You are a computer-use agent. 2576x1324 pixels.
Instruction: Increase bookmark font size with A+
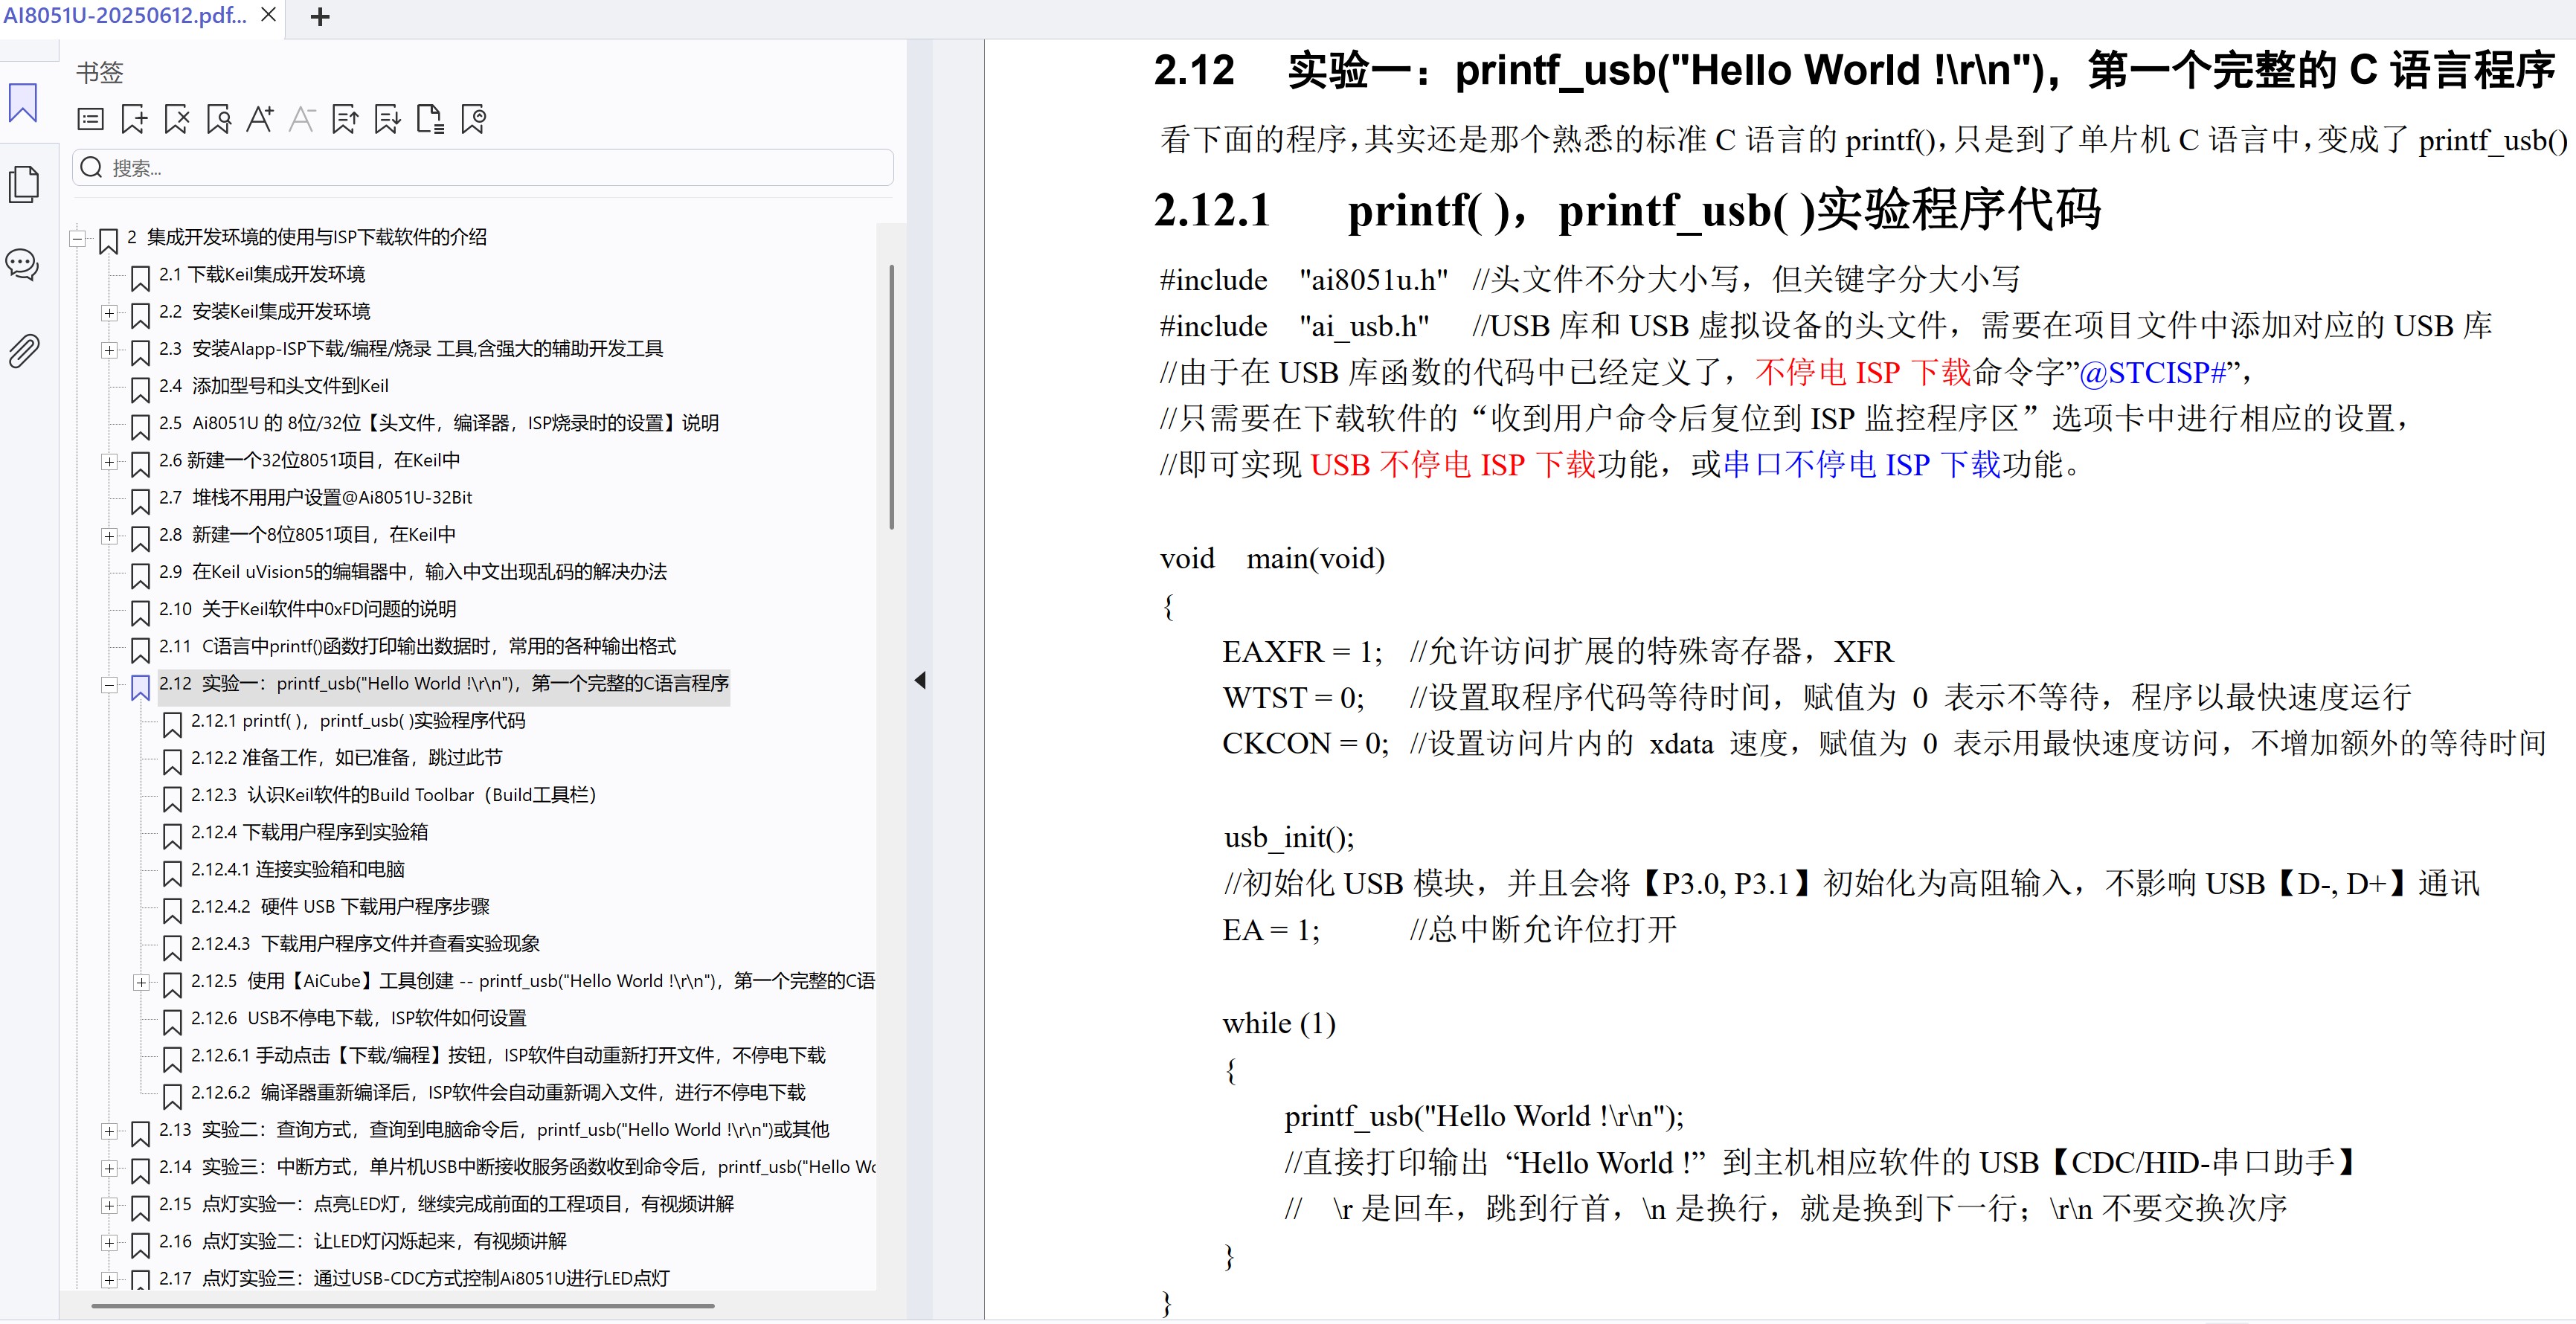point(260,120)
